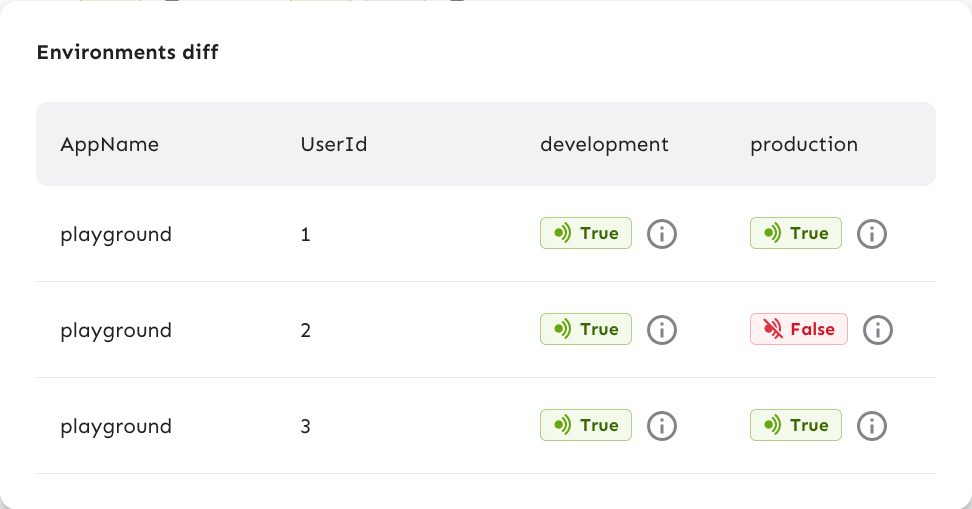Select the development column header
The image size is (972, 509).
tap(604, 144)
